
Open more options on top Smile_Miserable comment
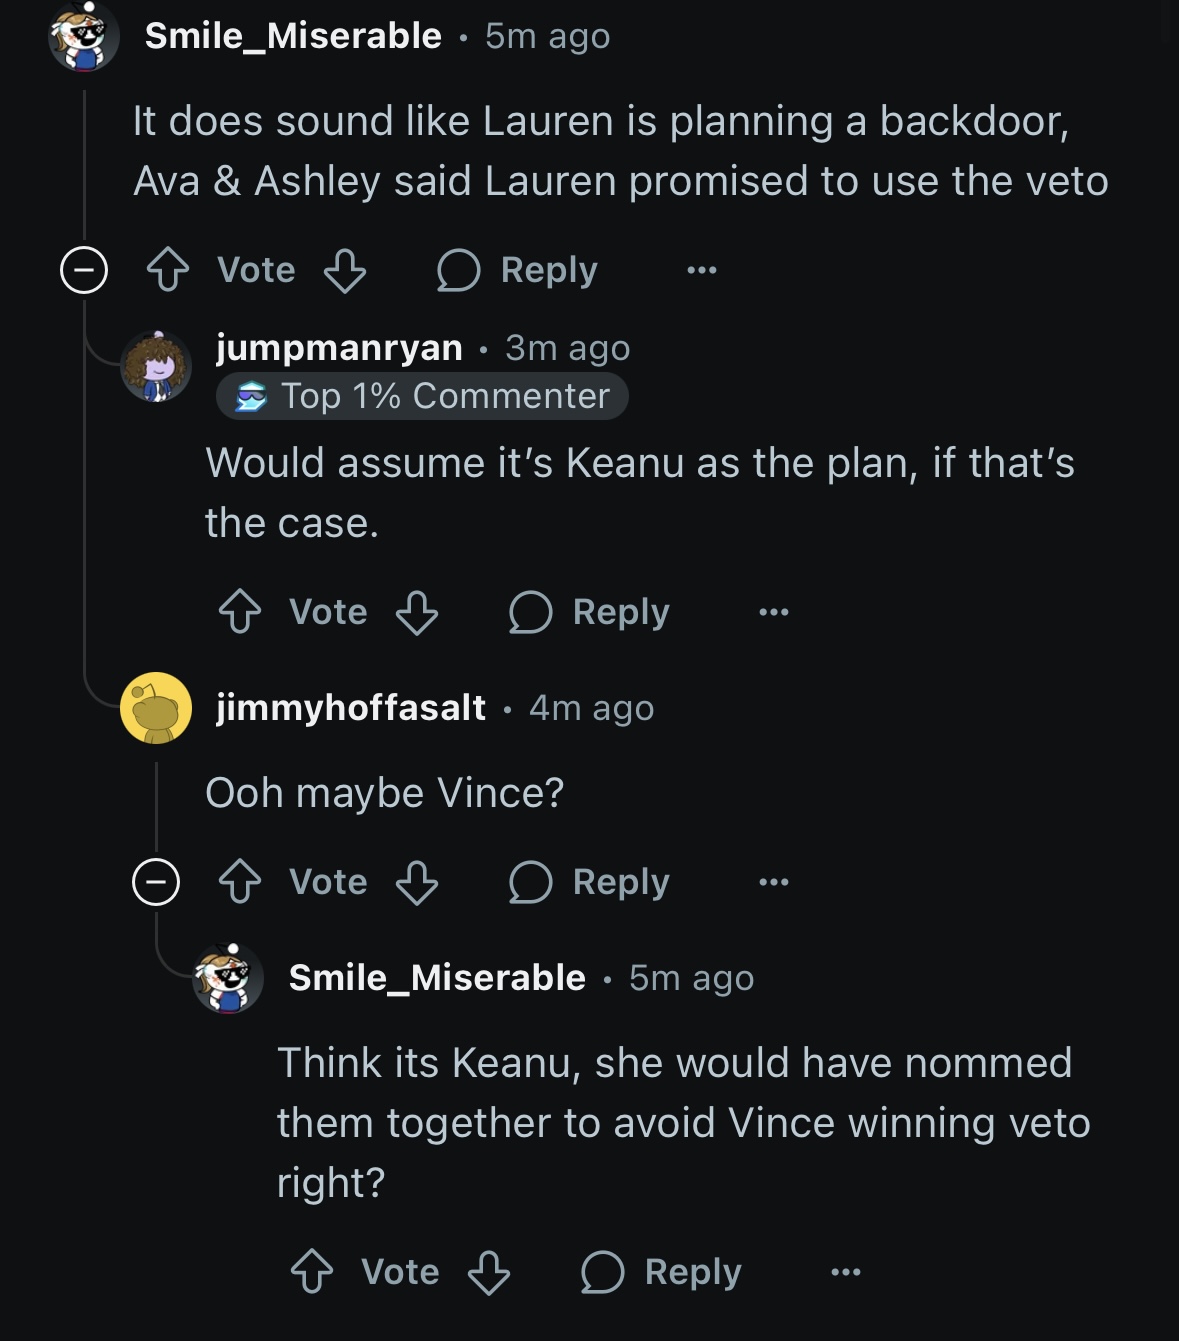click(x=701, y=270)
